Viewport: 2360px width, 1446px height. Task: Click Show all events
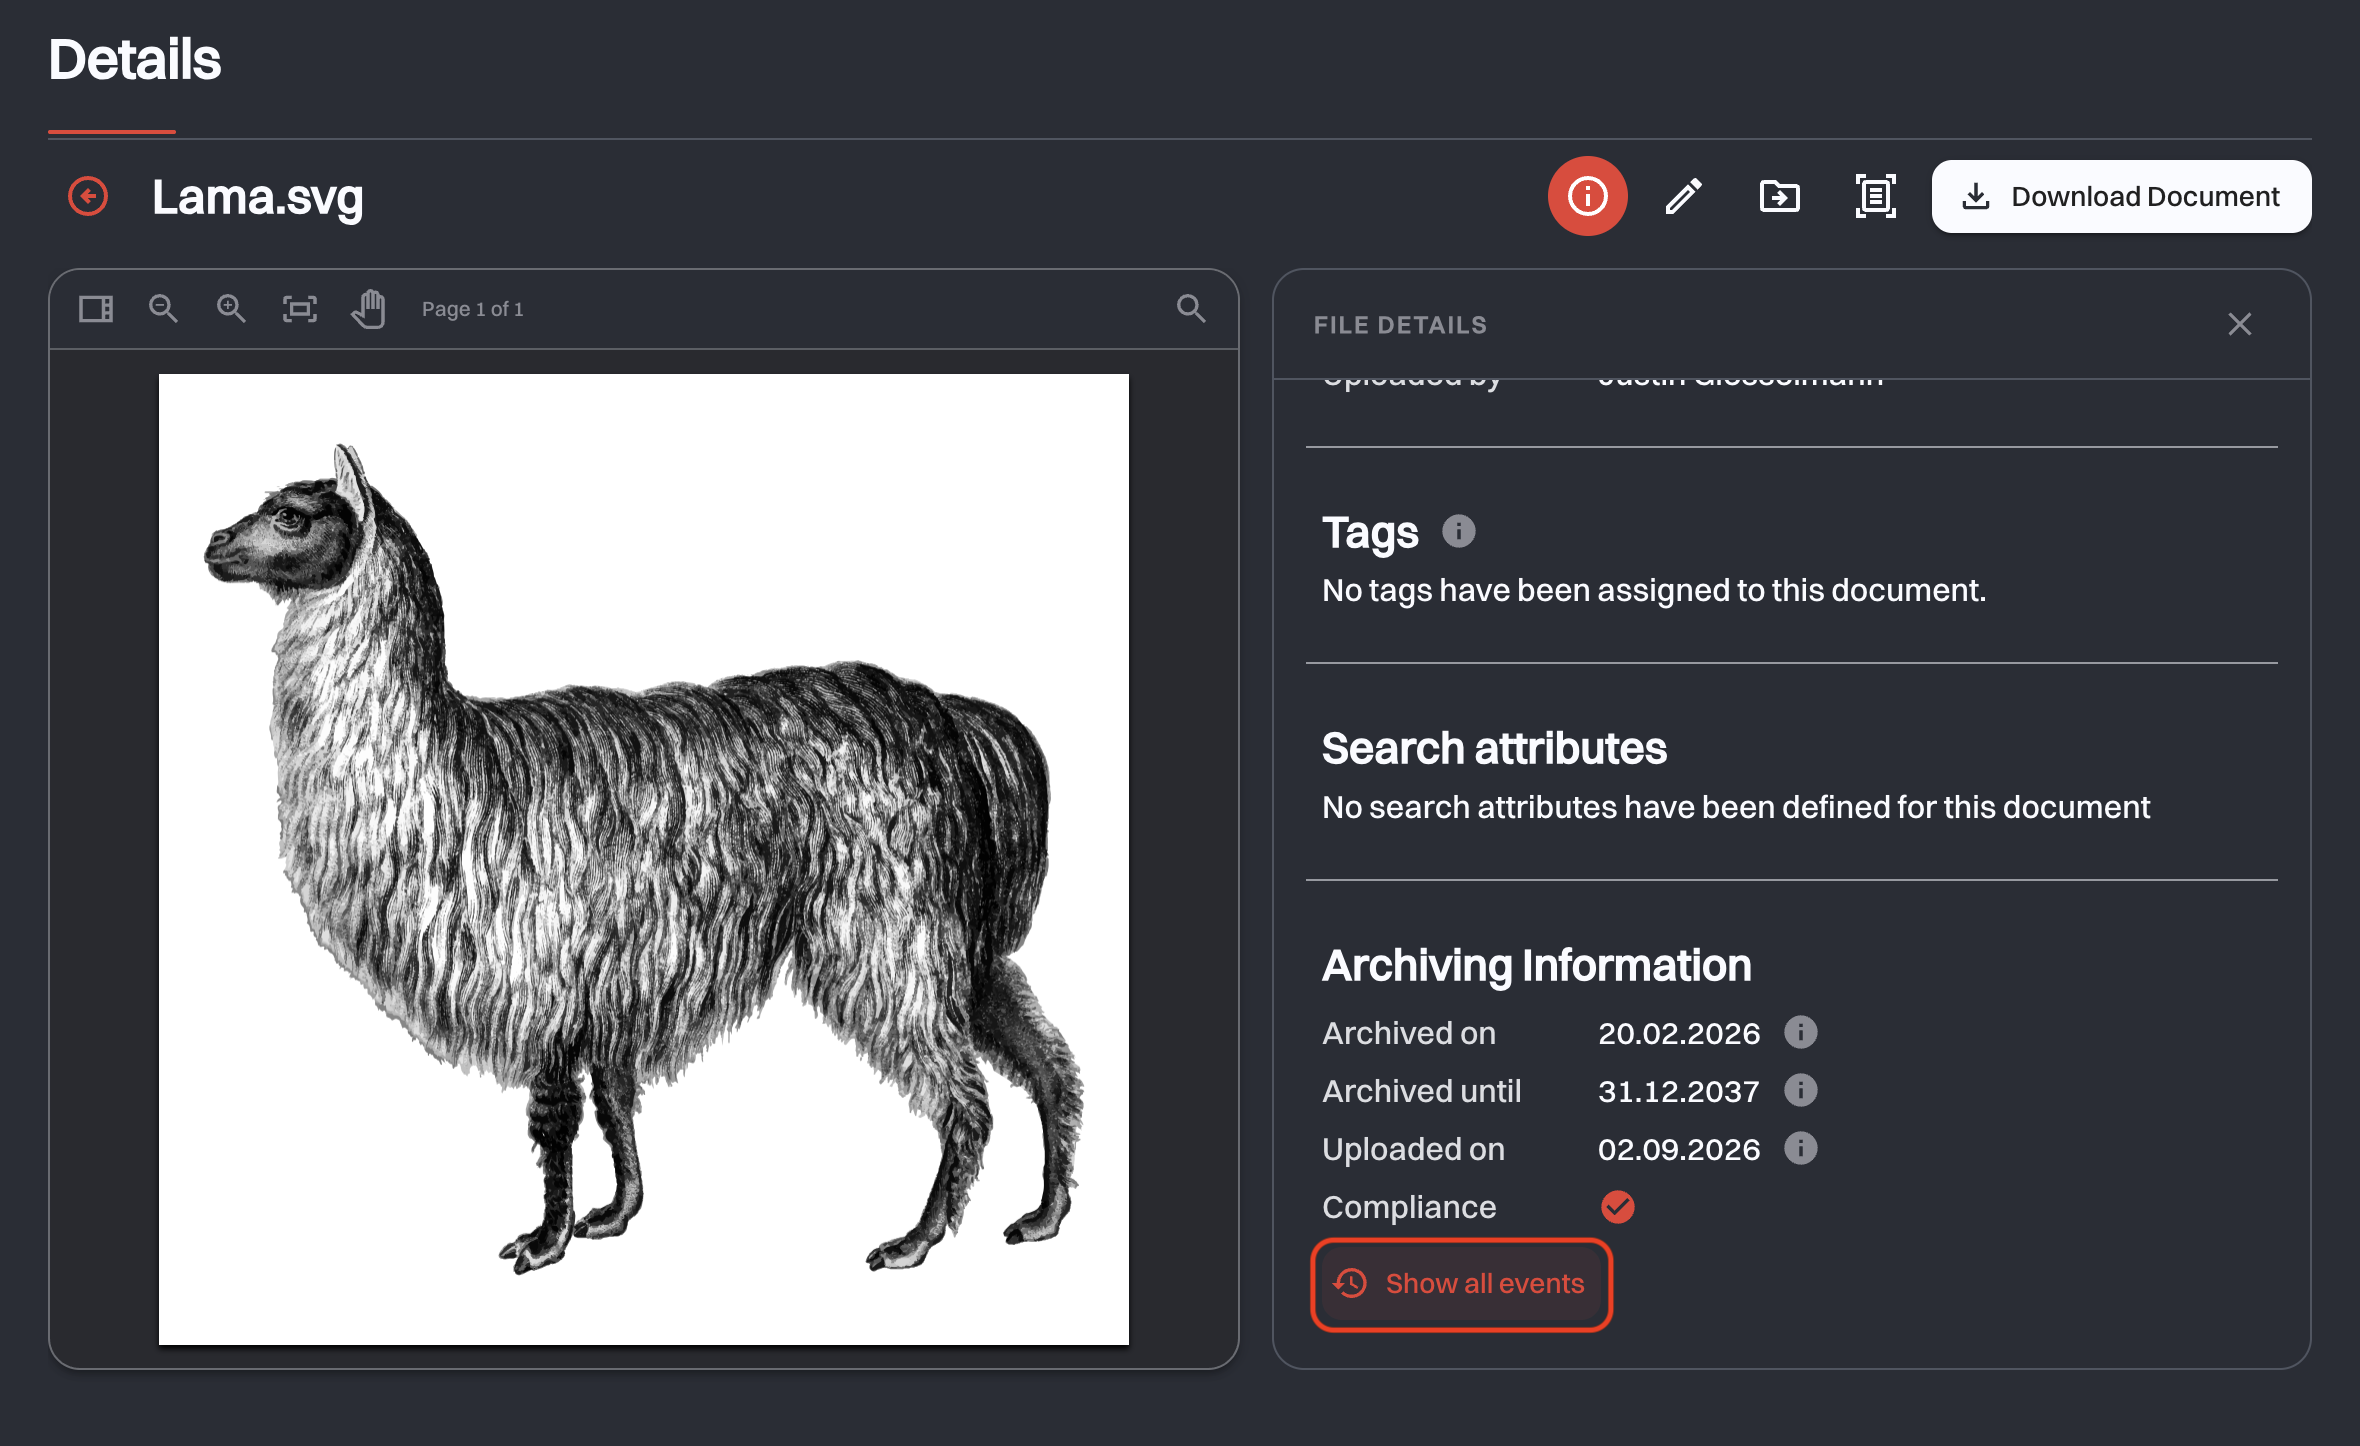pos(1461,1284)
